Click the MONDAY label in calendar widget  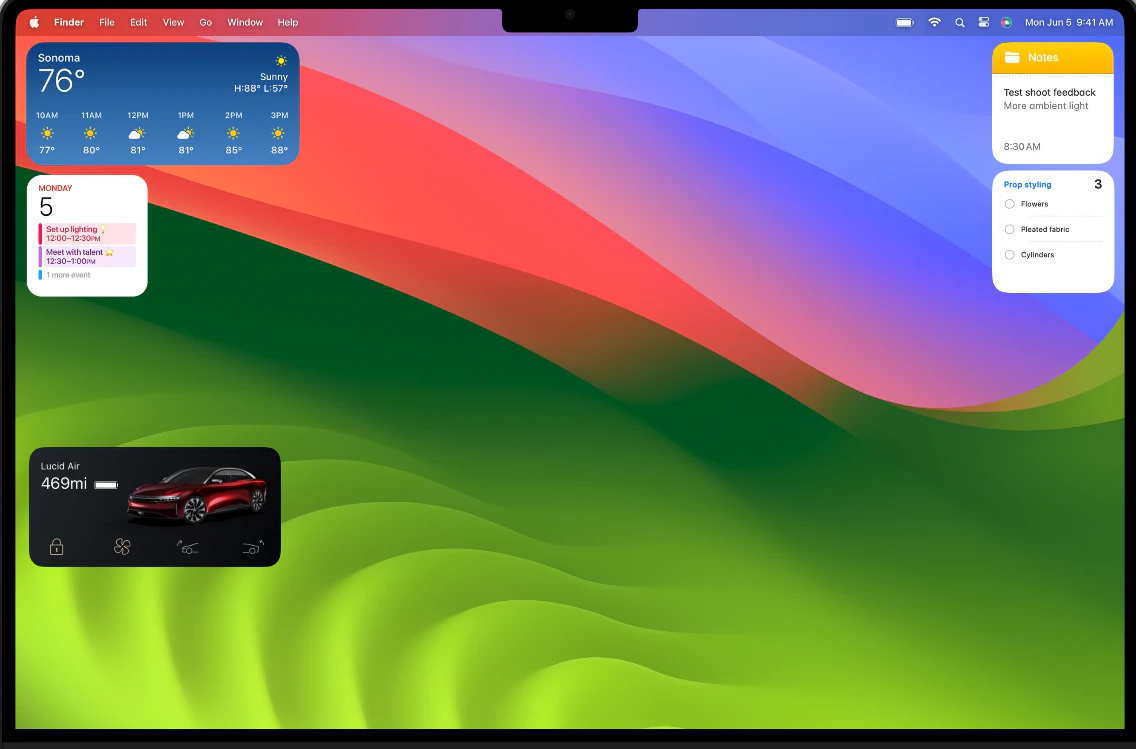click(x=55, y=188)
